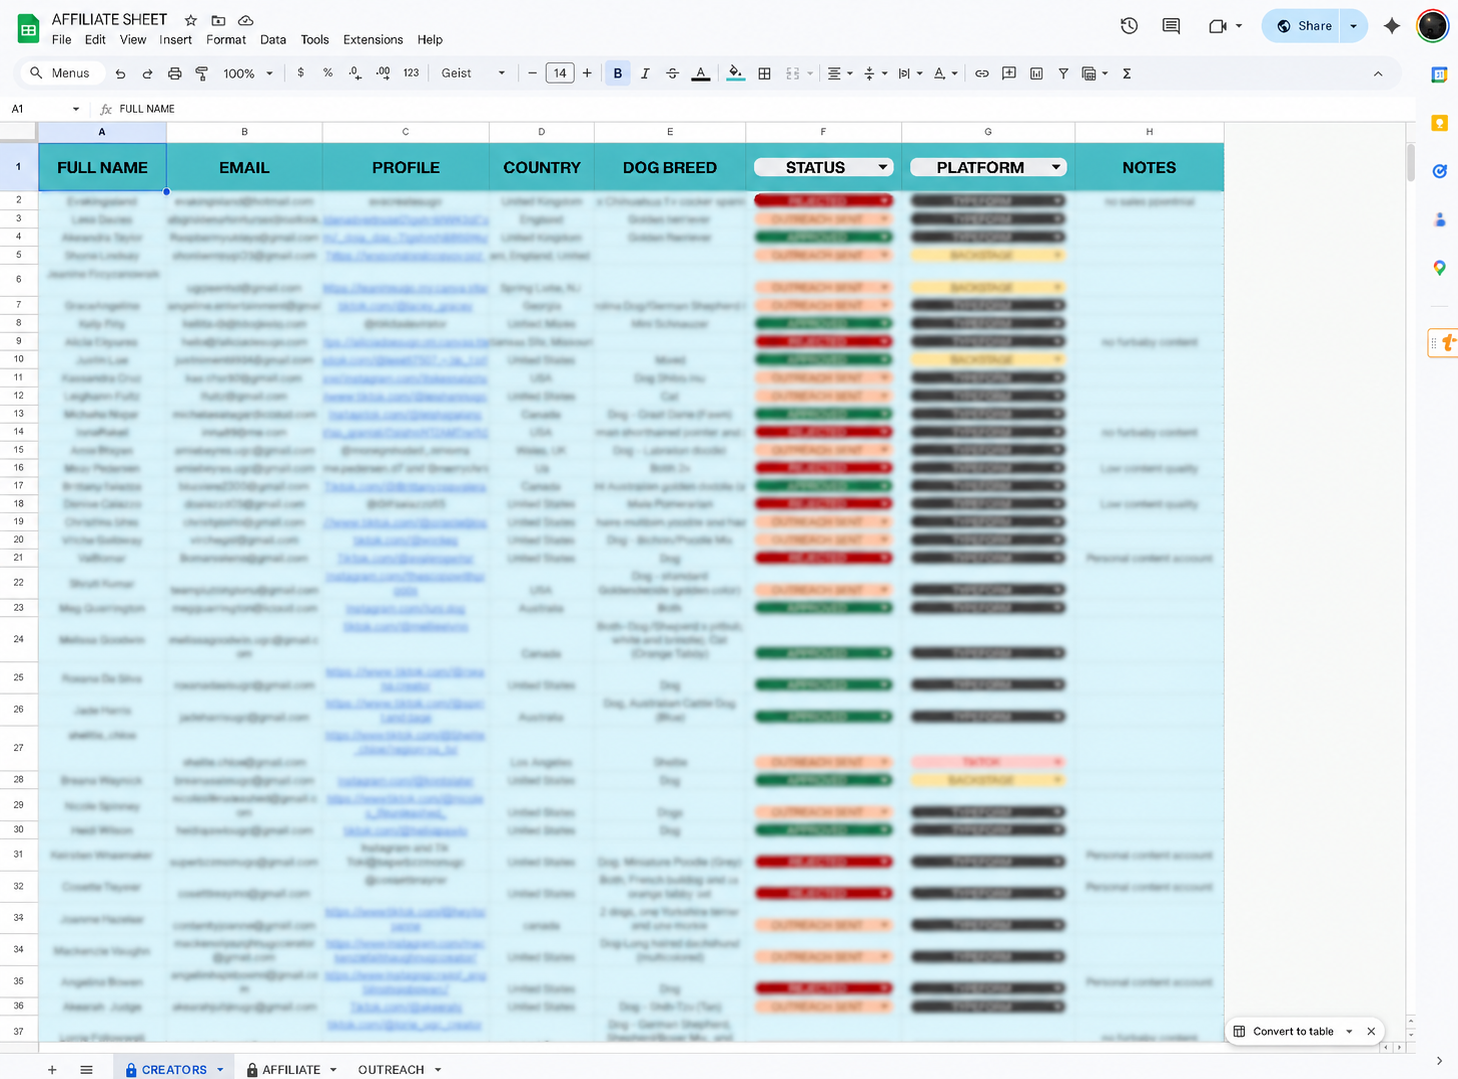The width and height of the screenshot is (1458, 1079).
Task: Collapse the toolbar with chevron
Action: [x=1378, y=73]
